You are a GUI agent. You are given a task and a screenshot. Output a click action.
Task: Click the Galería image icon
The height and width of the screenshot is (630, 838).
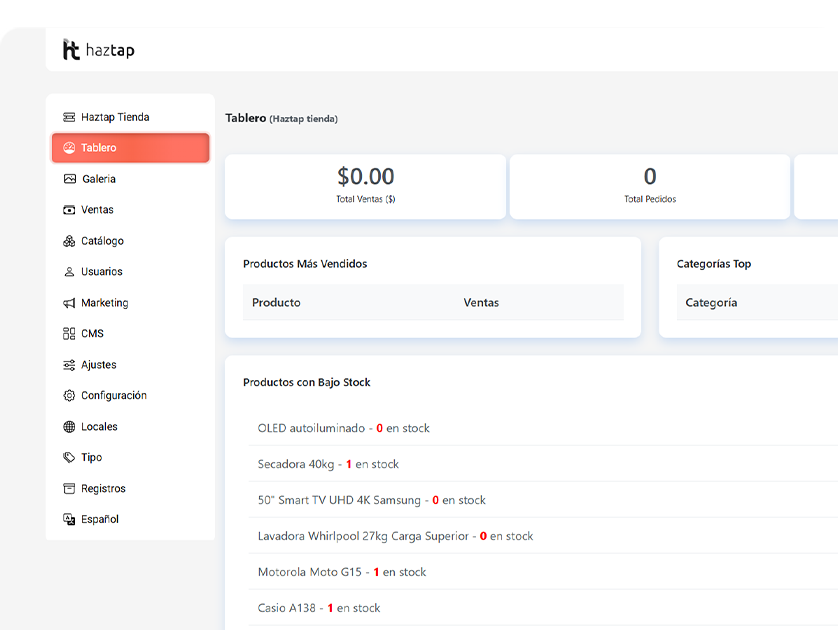pos(69,179)
